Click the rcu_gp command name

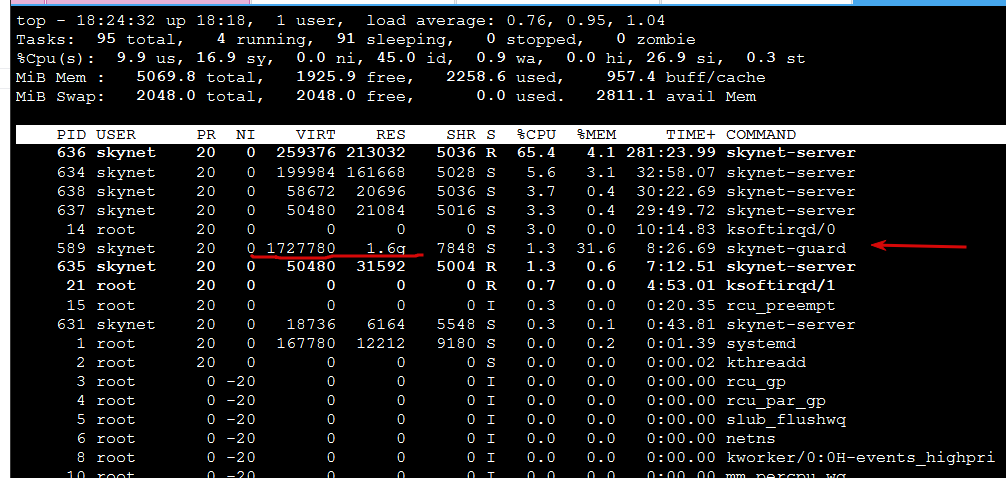(x=756, y=382)
